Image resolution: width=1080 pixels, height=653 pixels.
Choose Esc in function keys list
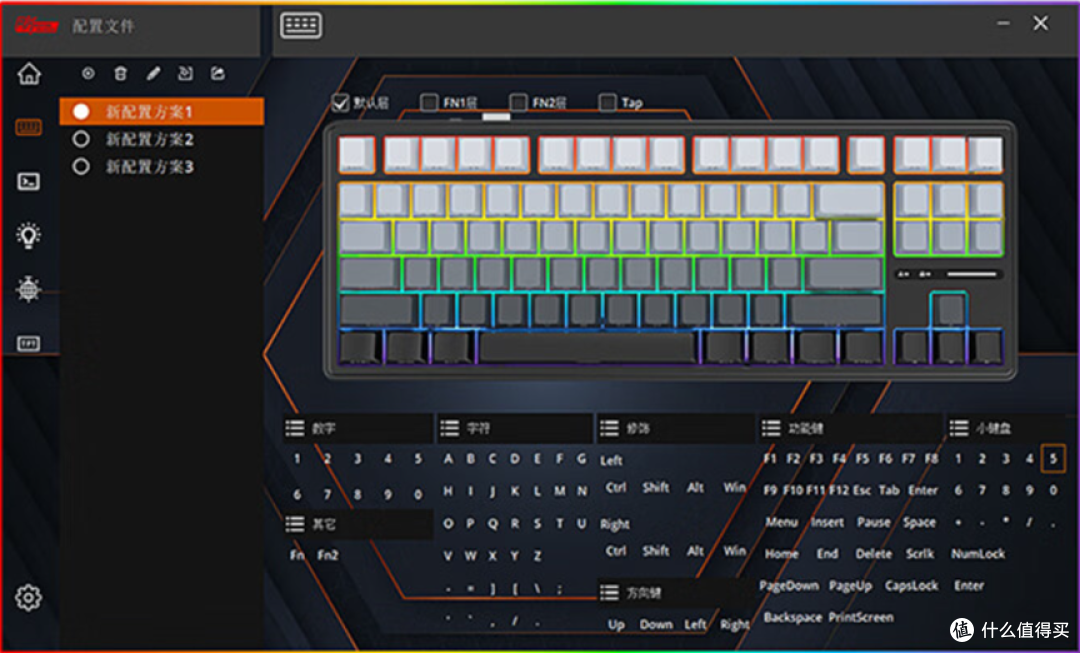[x=862, y=490]
